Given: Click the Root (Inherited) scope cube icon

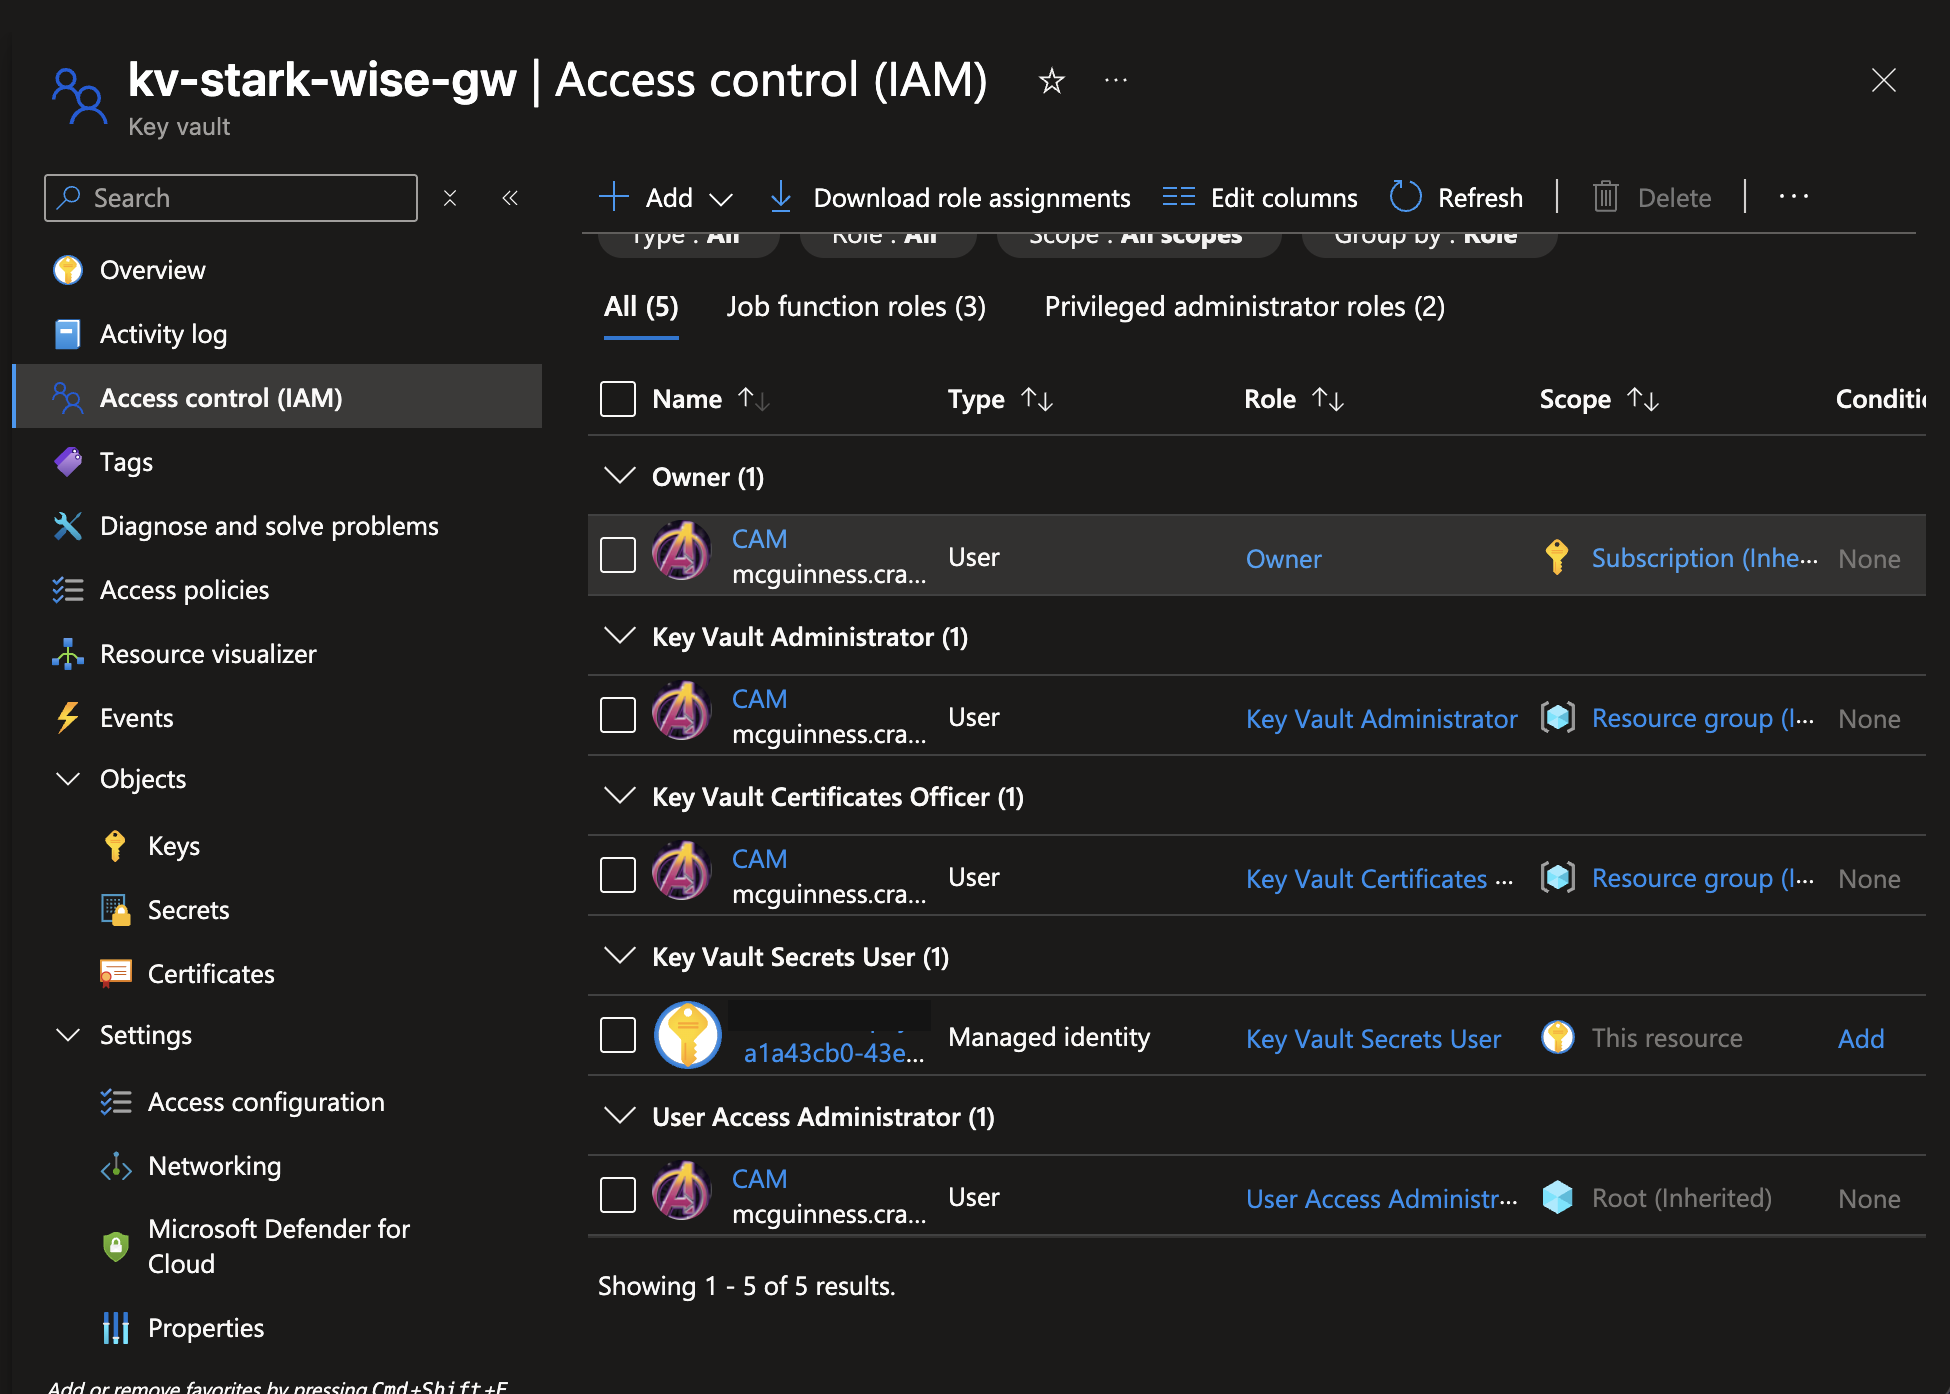Looking at the screenshot, I should tap(1557, 1197).
